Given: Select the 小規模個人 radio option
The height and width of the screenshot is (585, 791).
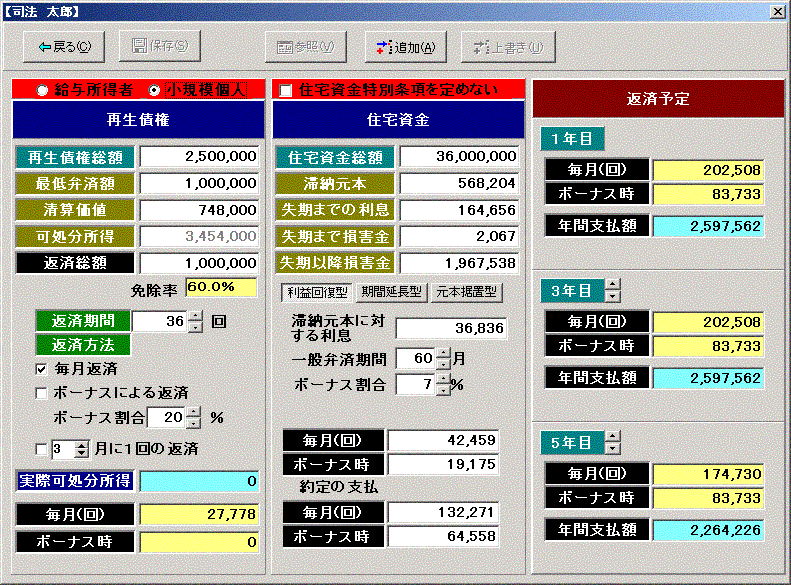Looking at the screenshot, I should (154, 90).
